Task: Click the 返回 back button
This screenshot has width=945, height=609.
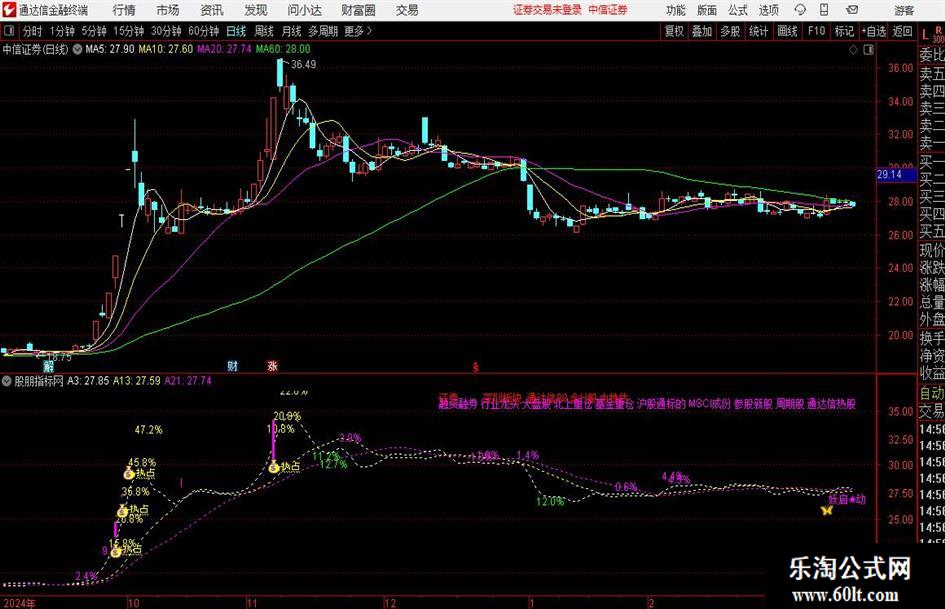Action: click(x=902, y=31)
